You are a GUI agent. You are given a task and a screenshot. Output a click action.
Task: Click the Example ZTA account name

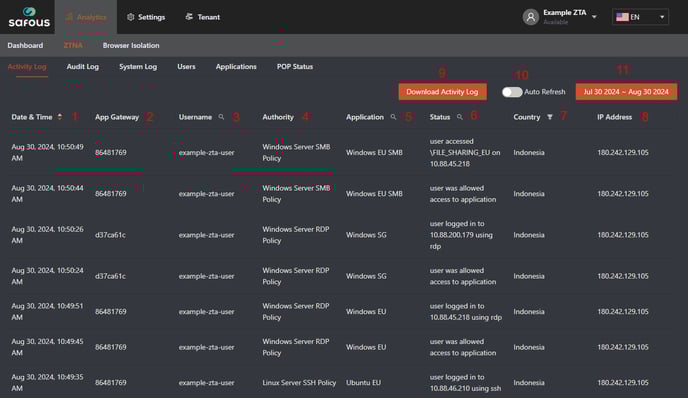click(x=564, y=12)
